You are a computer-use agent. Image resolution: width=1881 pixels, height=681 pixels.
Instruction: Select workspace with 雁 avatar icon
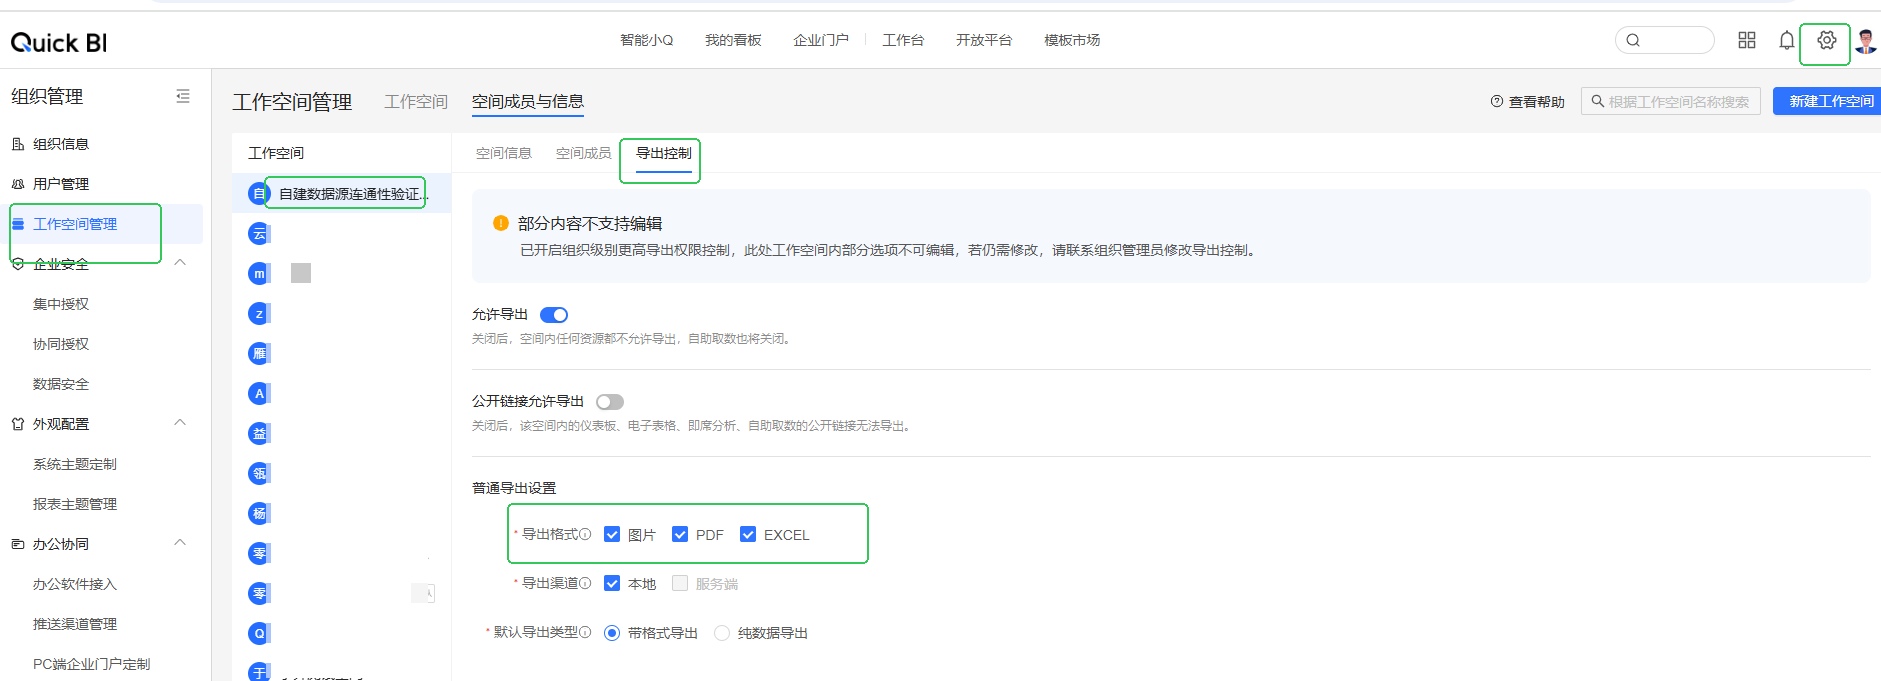(259, 353)
